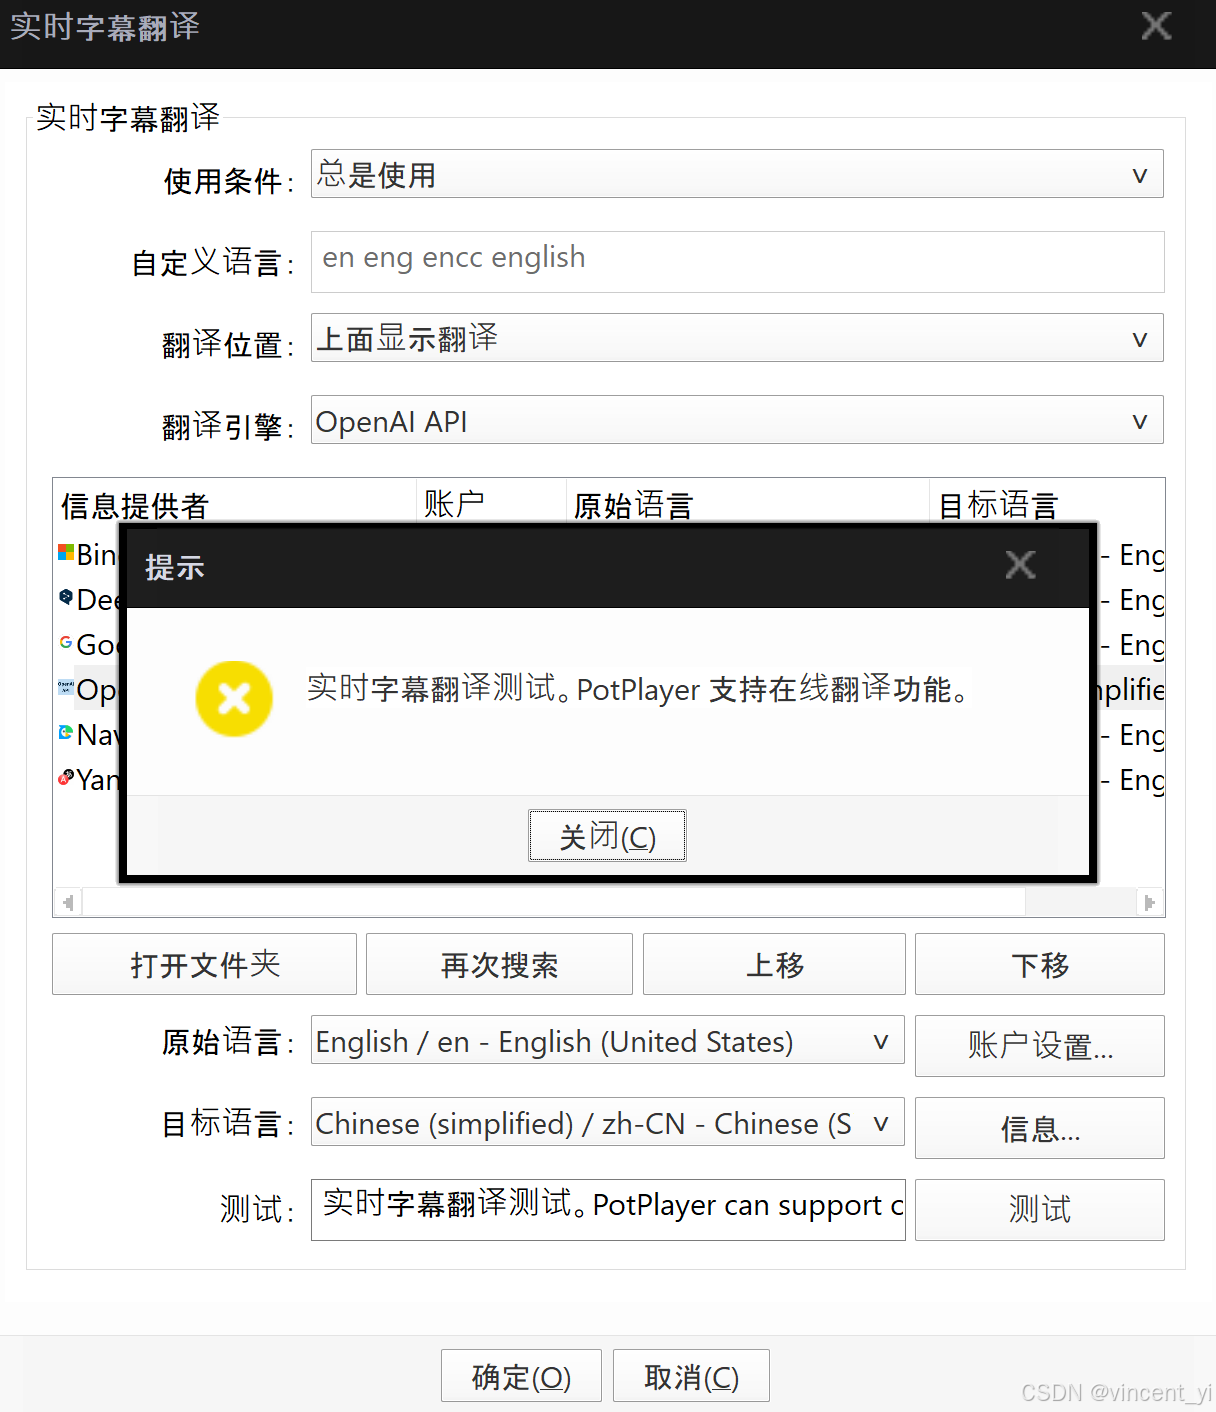Select the Yan... row text in provider list
Viewport: 1216px width, 1412px height.
98,780
